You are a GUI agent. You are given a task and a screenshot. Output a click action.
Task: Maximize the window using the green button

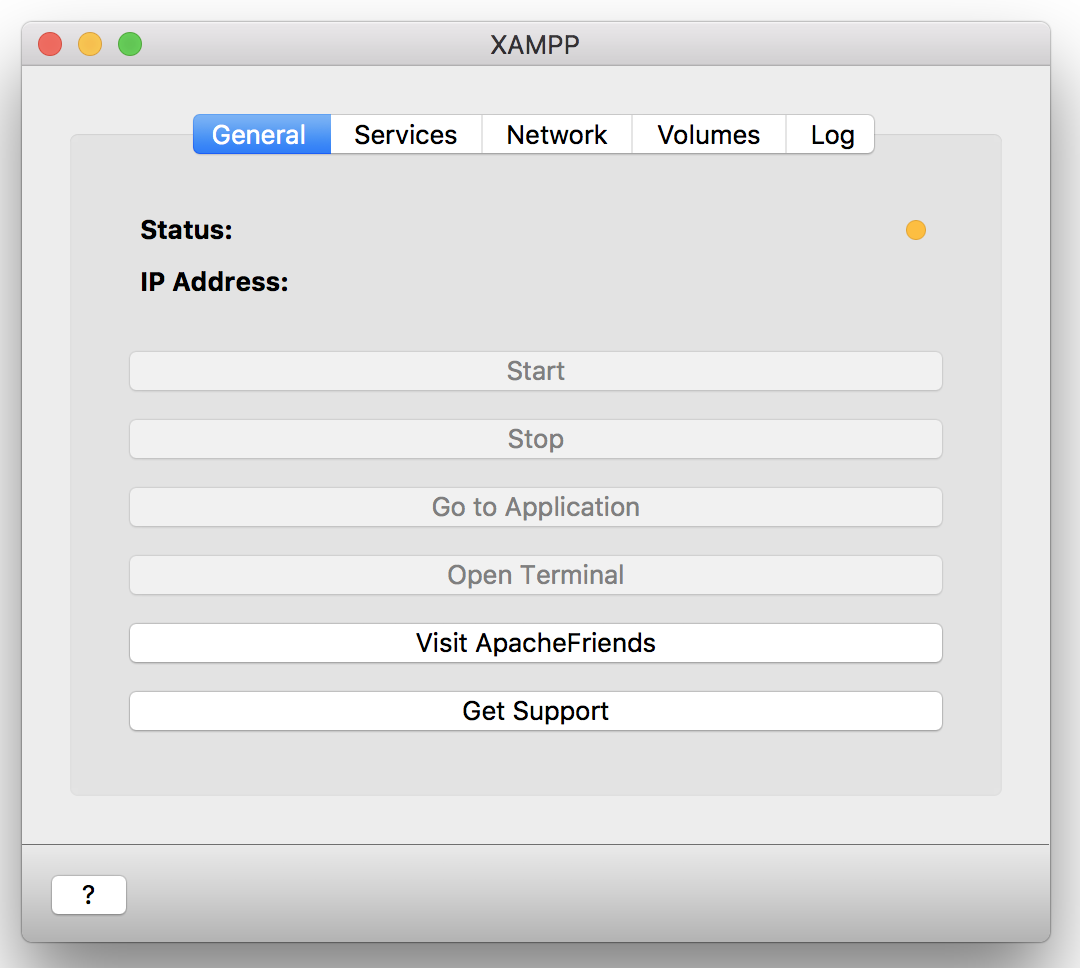[130, 44]
